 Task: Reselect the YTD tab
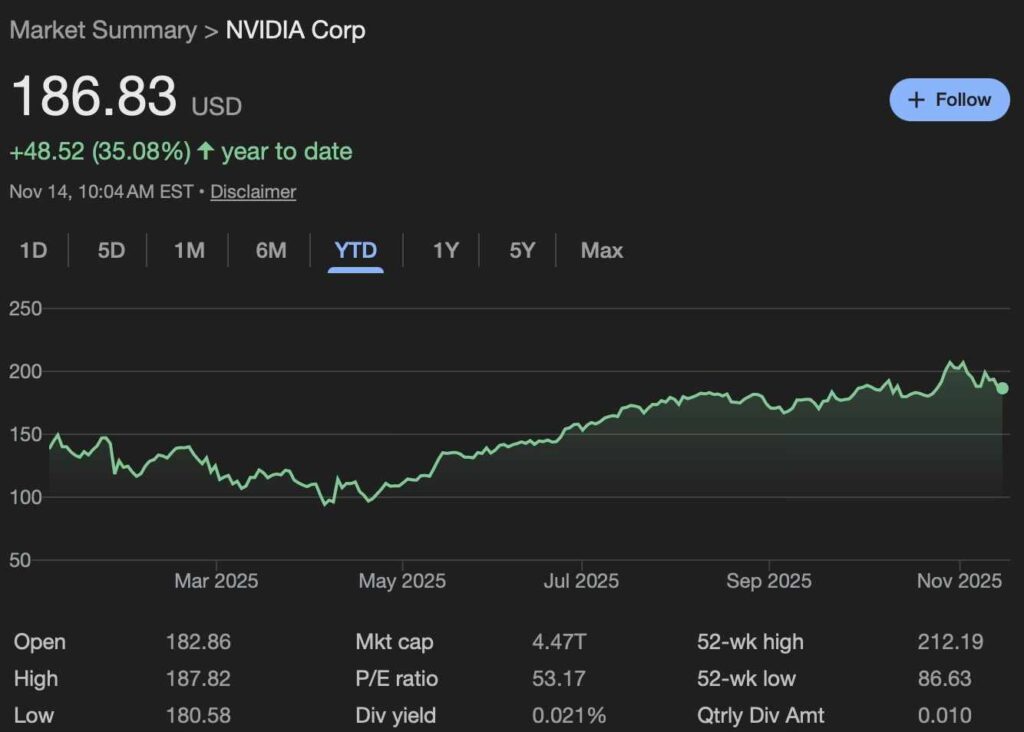[355, 251]
